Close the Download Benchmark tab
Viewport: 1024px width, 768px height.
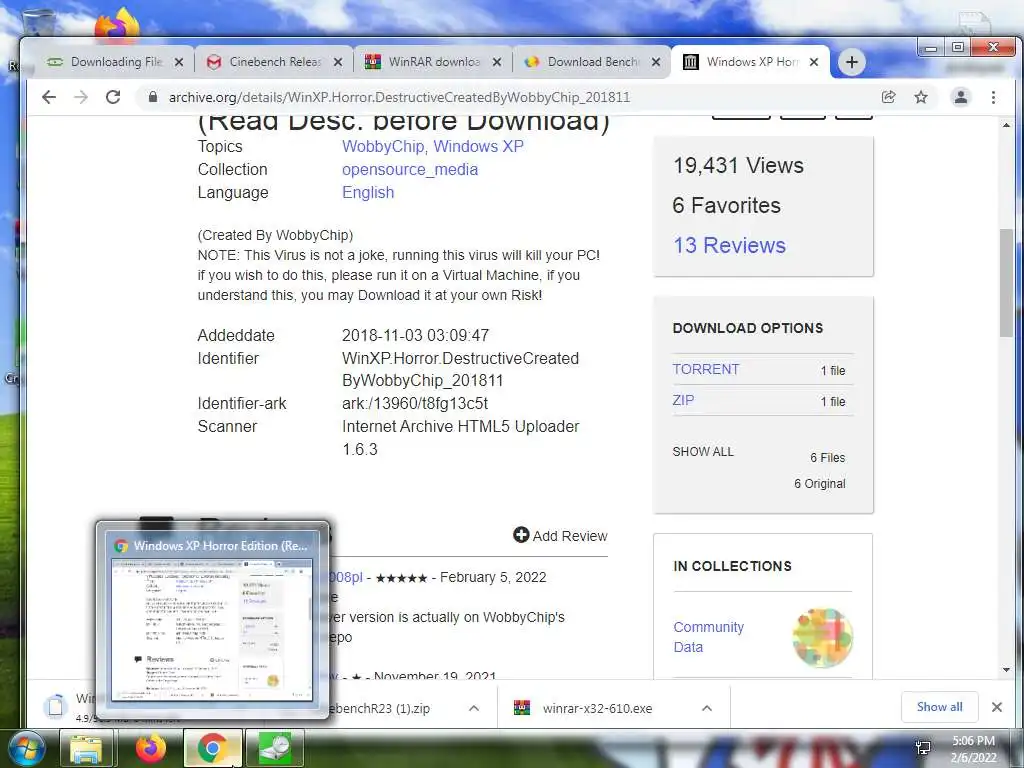[x=656, y=62]
